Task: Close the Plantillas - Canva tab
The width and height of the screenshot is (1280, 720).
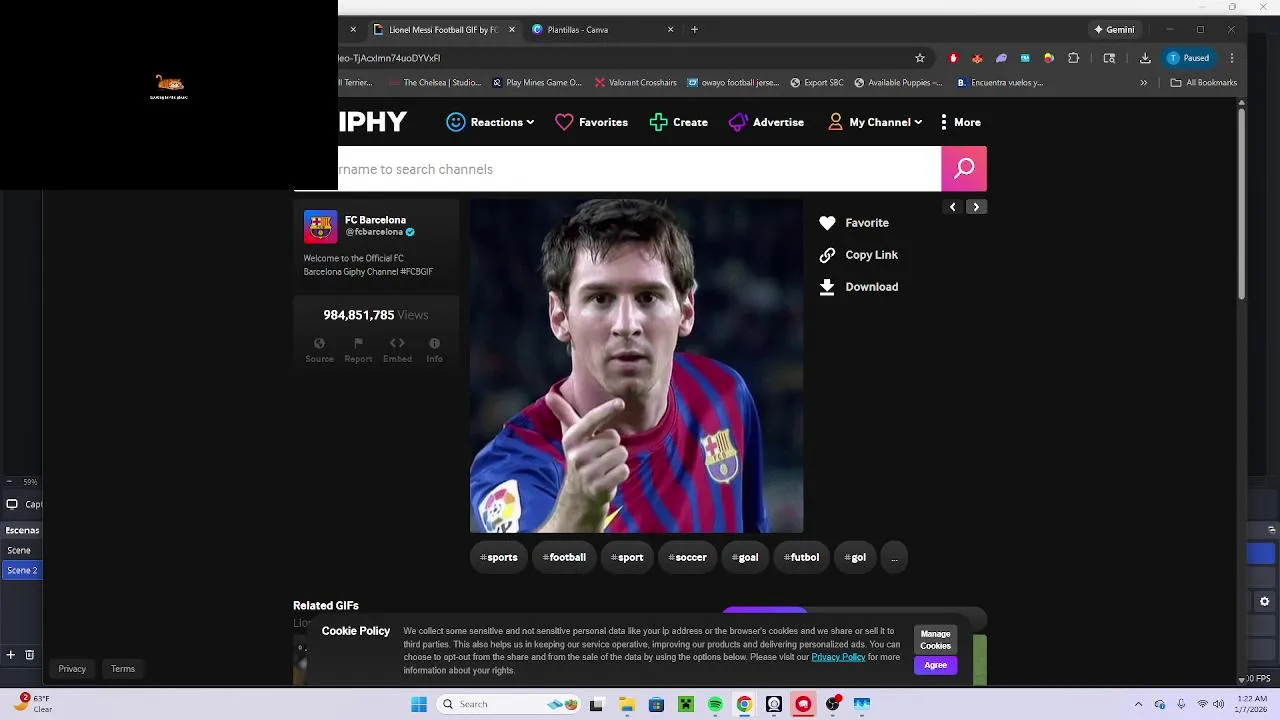Action: click(x=671, y=29)
